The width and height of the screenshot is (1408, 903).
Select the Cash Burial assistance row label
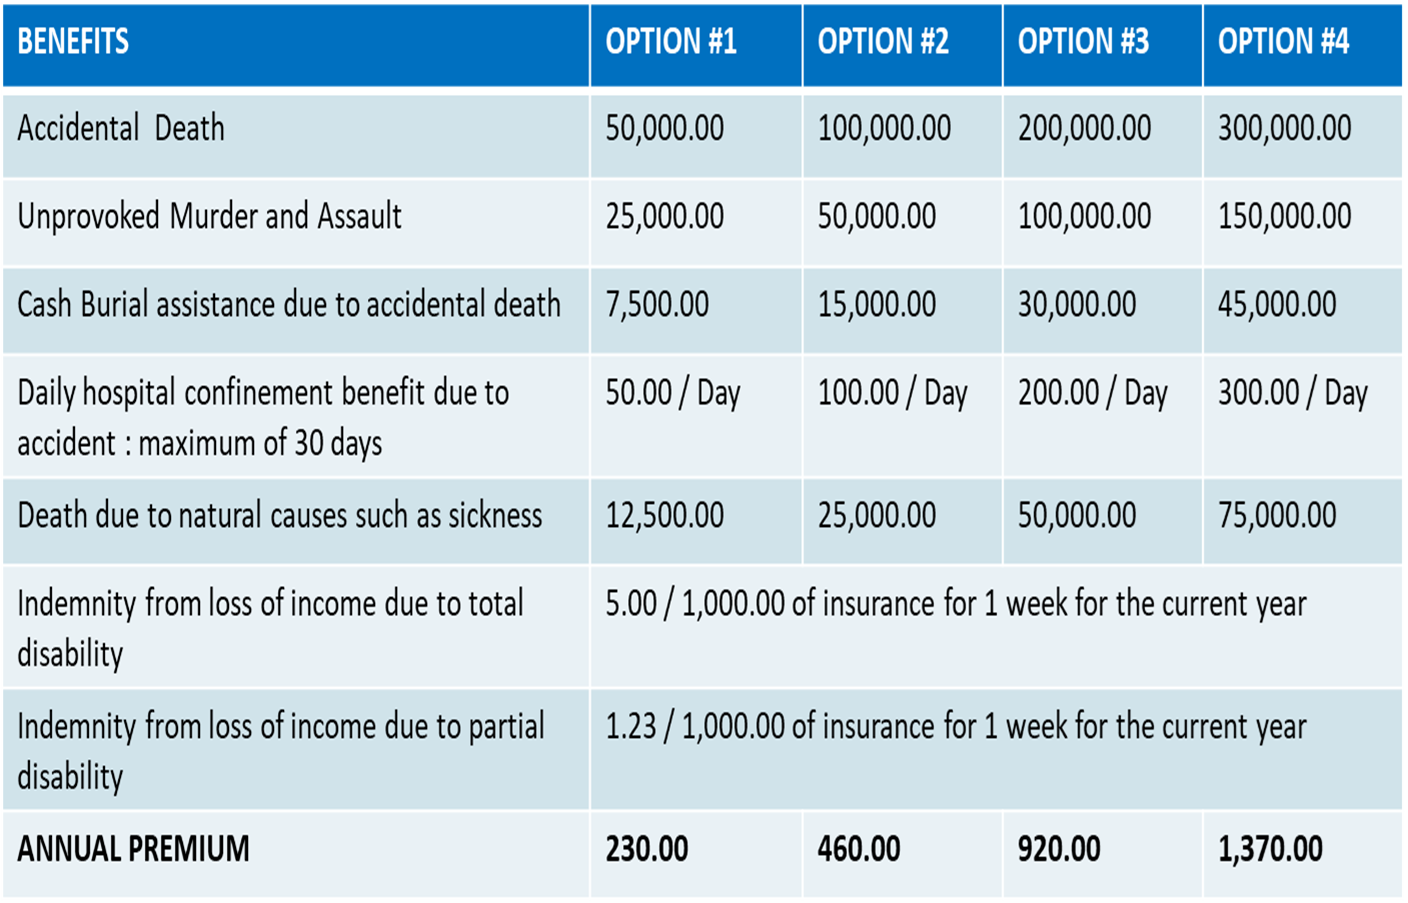coord(288,304)
